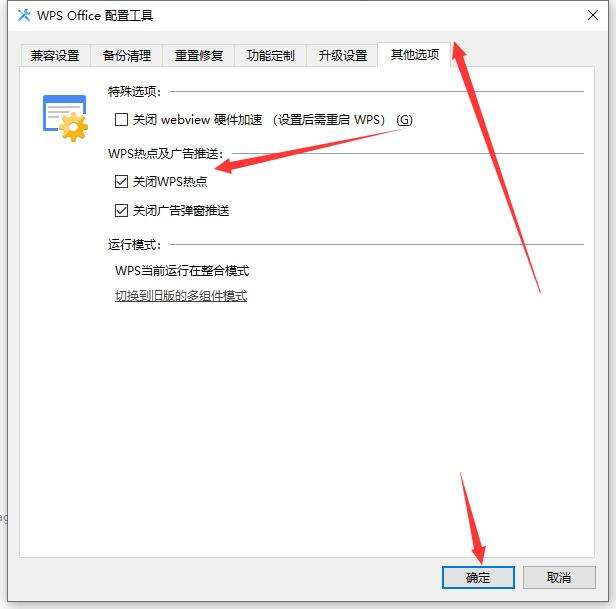Select the 其他选项 tab
Image resolution: width=616 pixels, height=609 pixels.
[x=414, y=55]
